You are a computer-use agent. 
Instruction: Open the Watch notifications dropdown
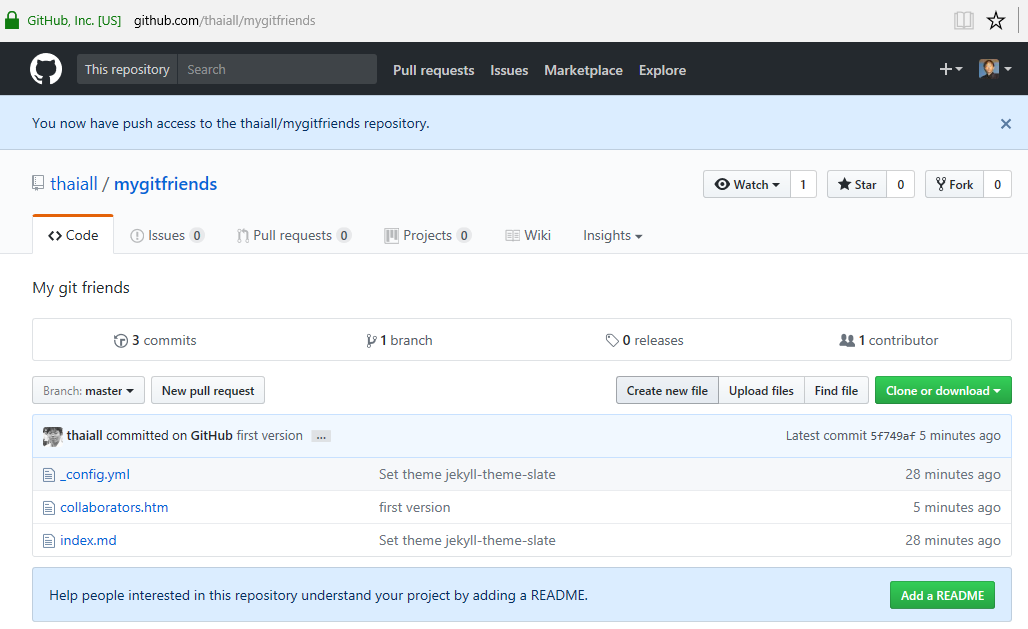click(x=747, y=184)
